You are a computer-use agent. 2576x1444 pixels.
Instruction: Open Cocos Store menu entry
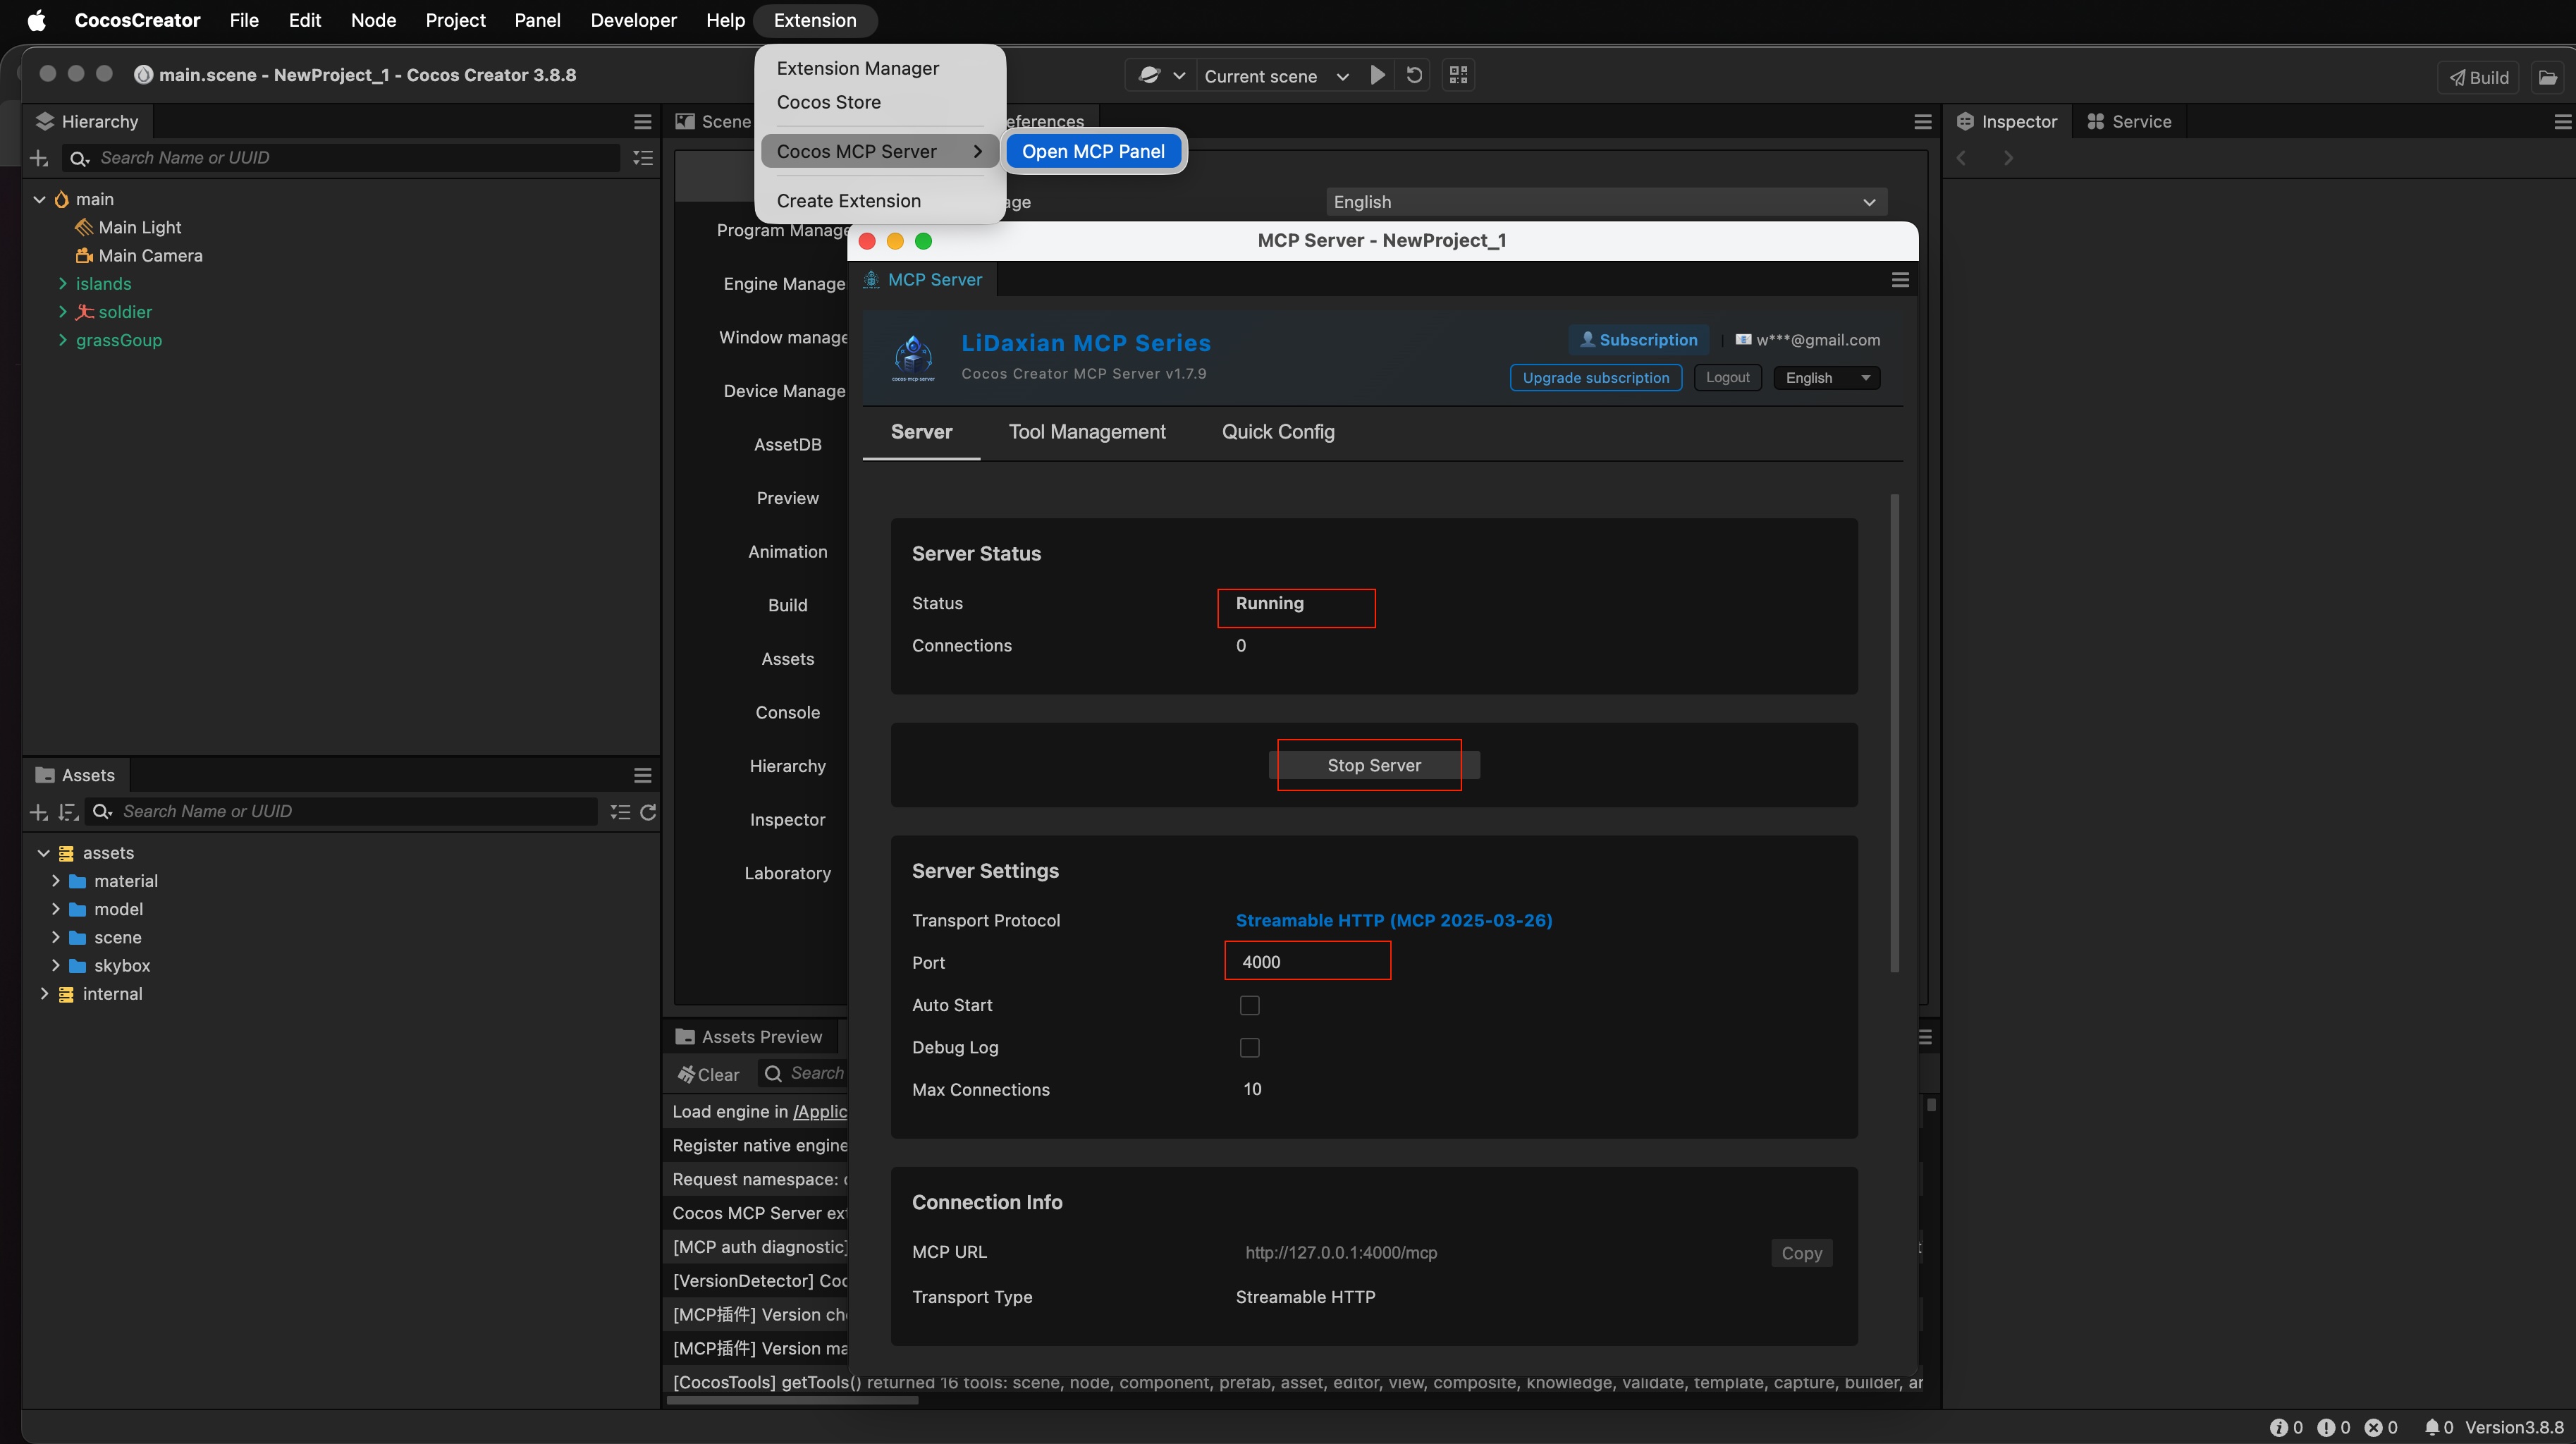pyautogui.click(x=828, y=102)
